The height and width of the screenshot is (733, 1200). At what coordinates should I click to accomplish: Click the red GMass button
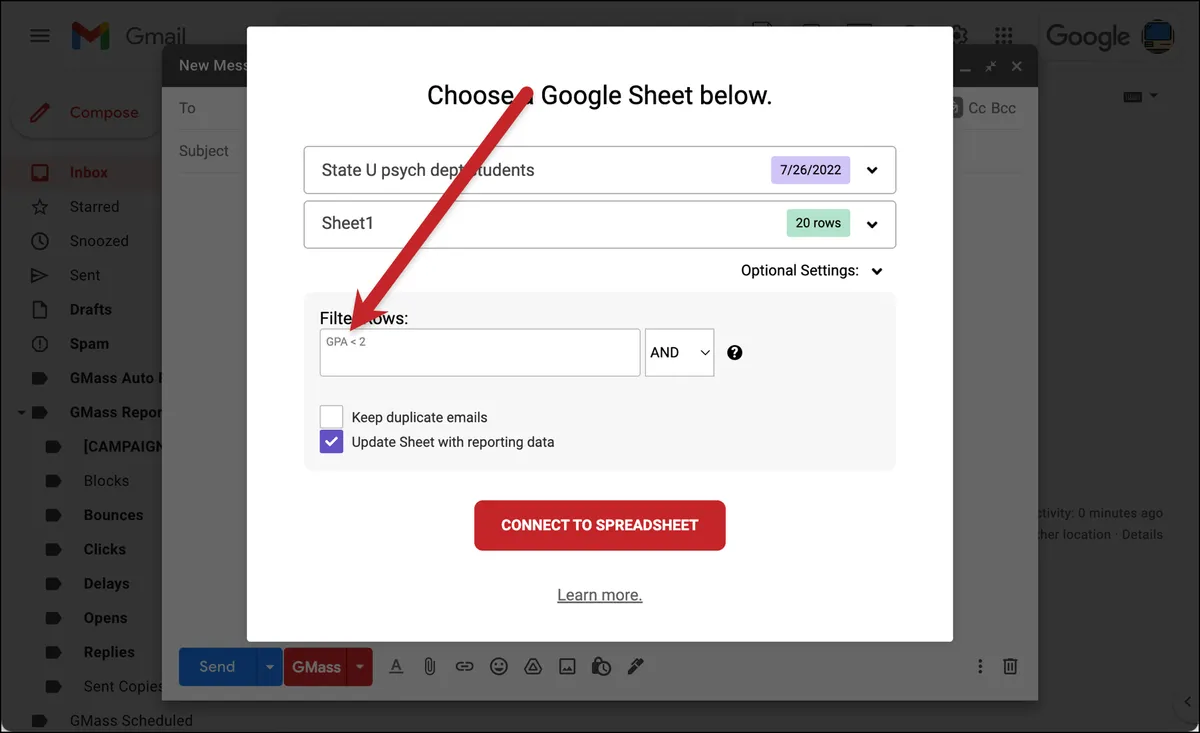[x=316, y=667]
